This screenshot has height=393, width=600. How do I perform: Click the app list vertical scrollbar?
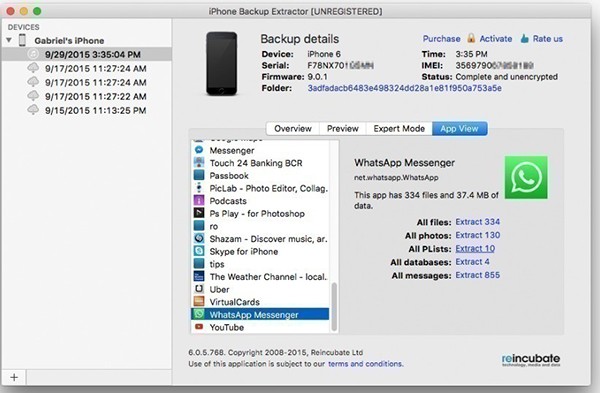click(334, 307)
